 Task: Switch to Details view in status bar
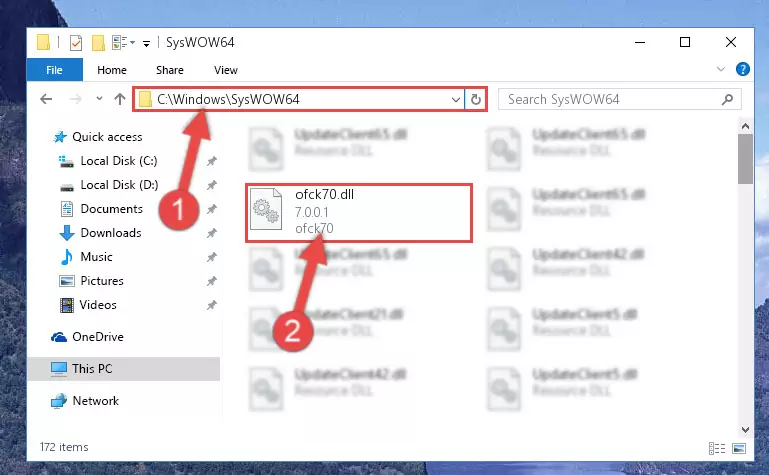click(717, 448)
